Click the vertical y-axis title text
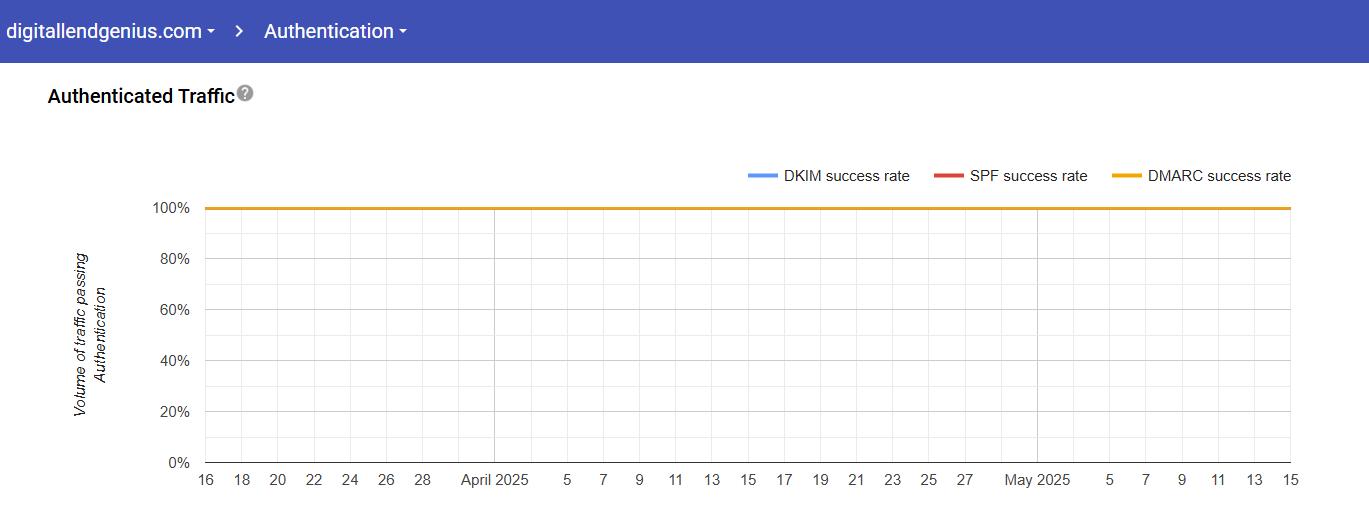This screenshot has height=514, width=1369. point(90,335)
